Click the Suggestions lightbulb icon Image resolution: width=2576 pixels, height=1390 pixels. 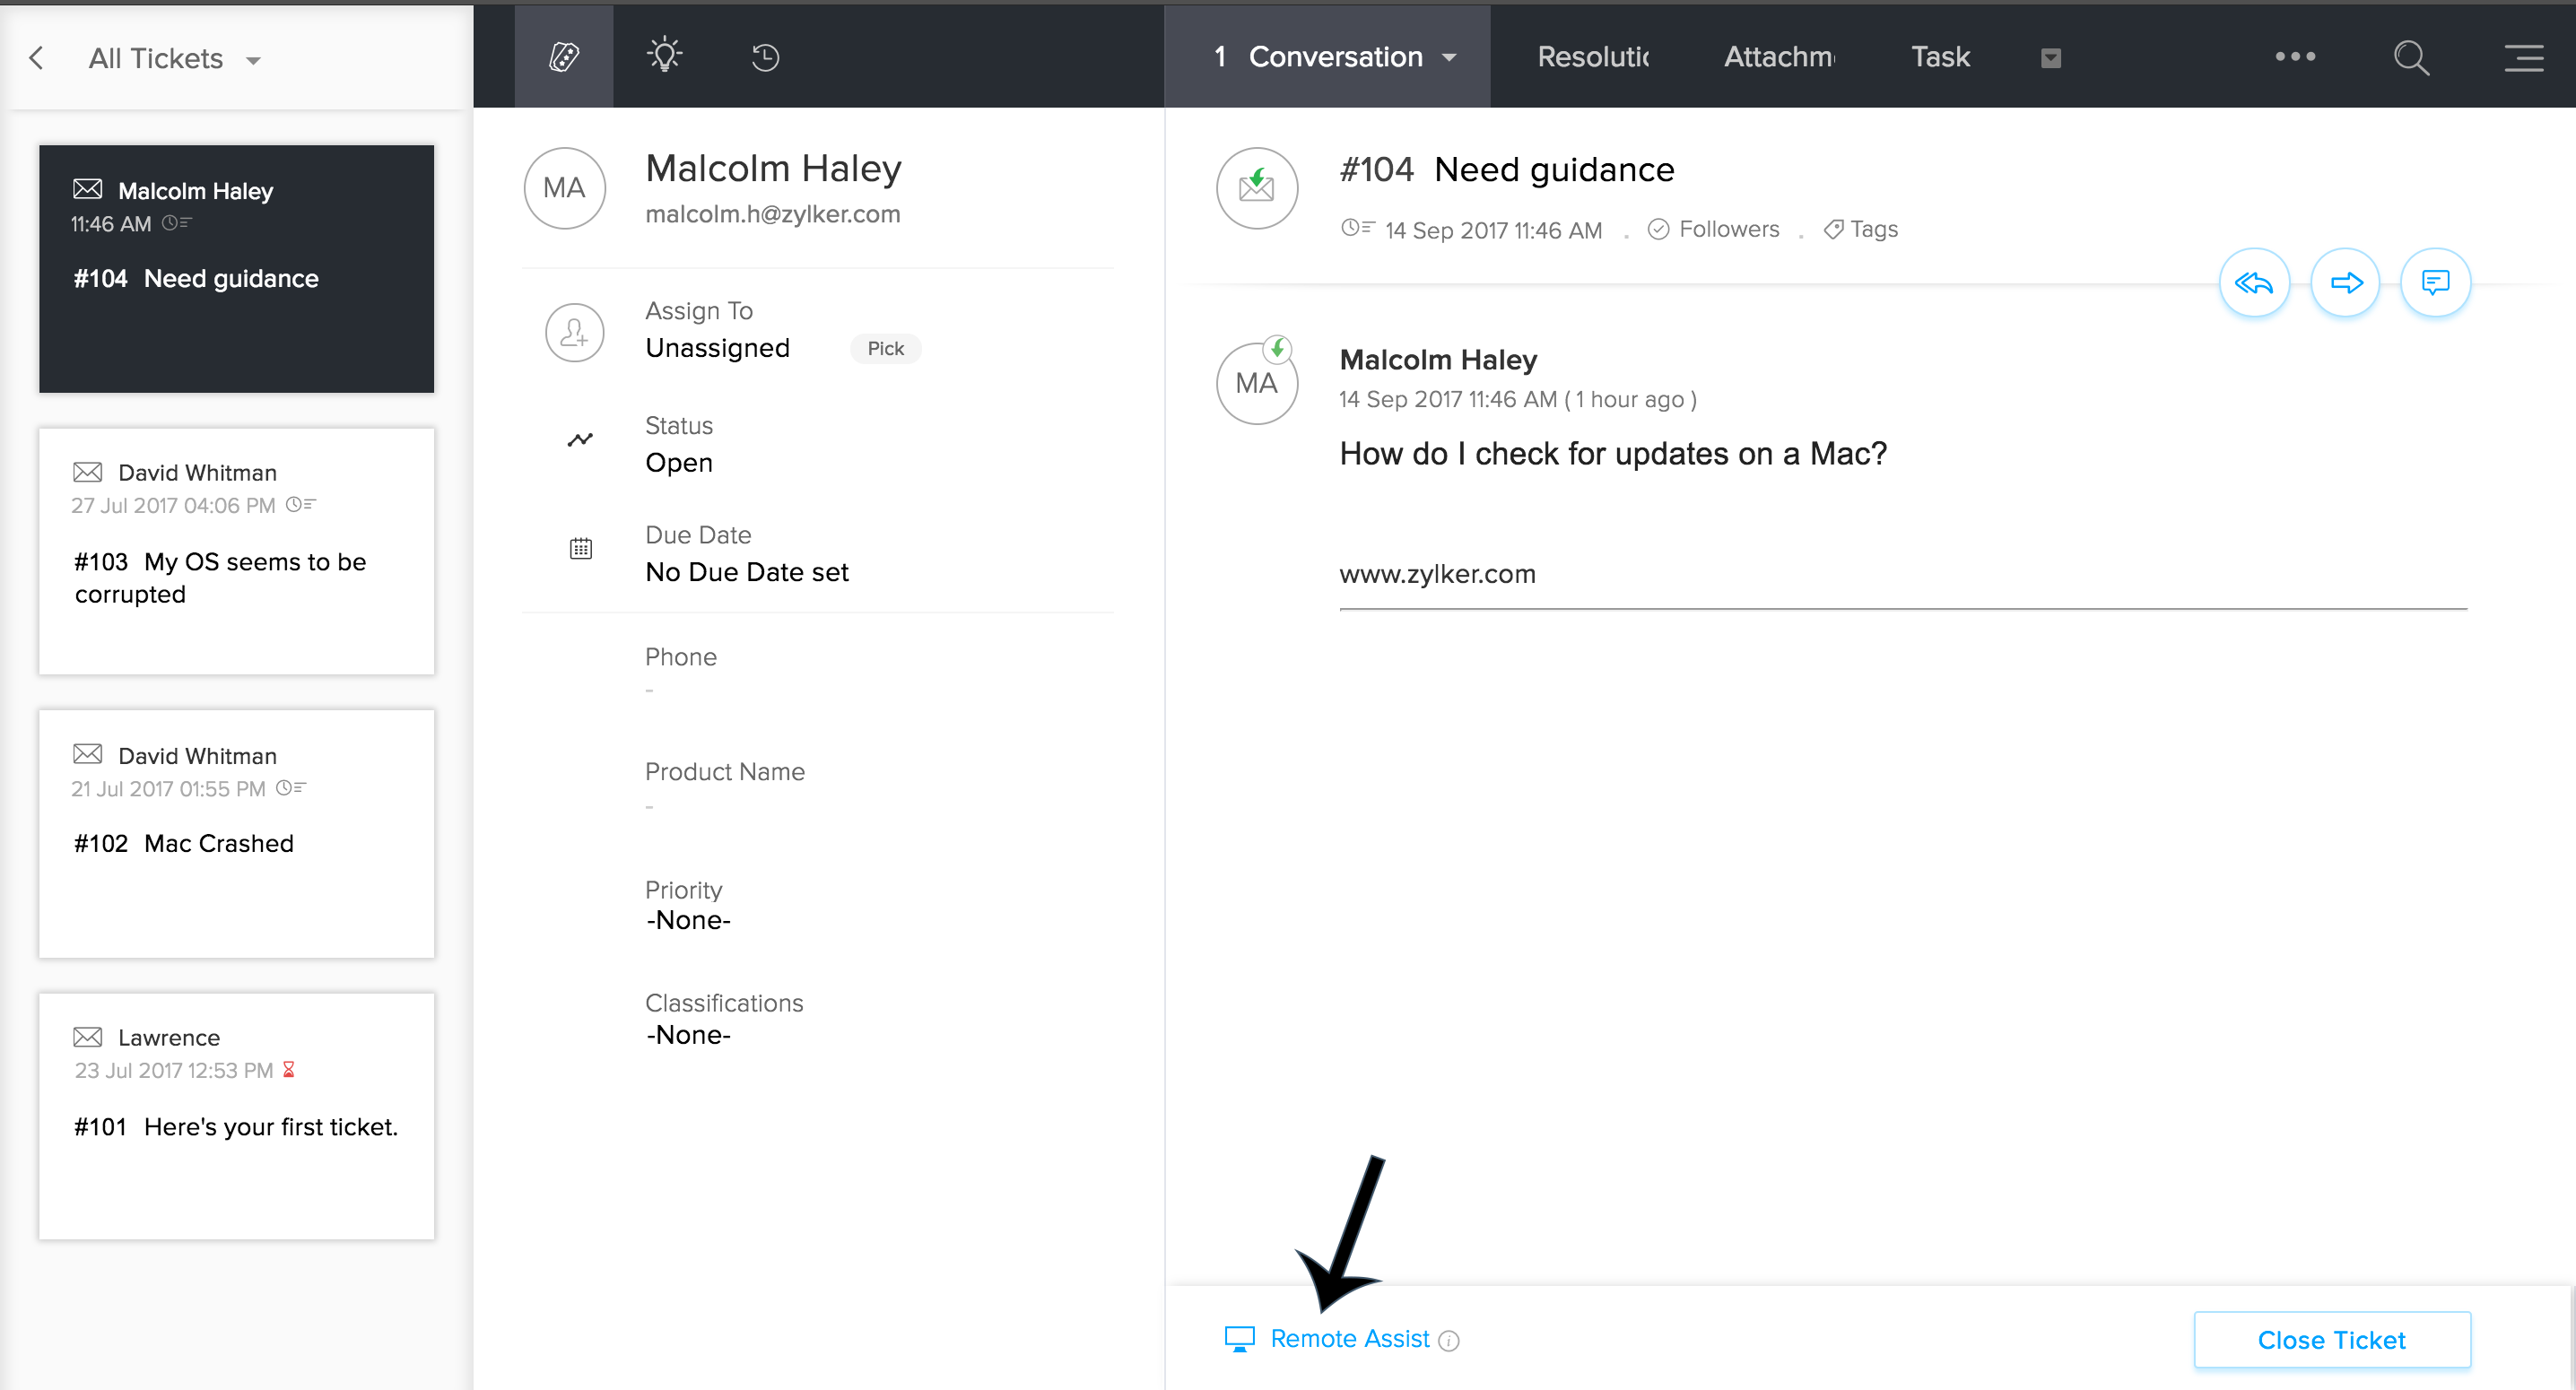tap(664, 56)
